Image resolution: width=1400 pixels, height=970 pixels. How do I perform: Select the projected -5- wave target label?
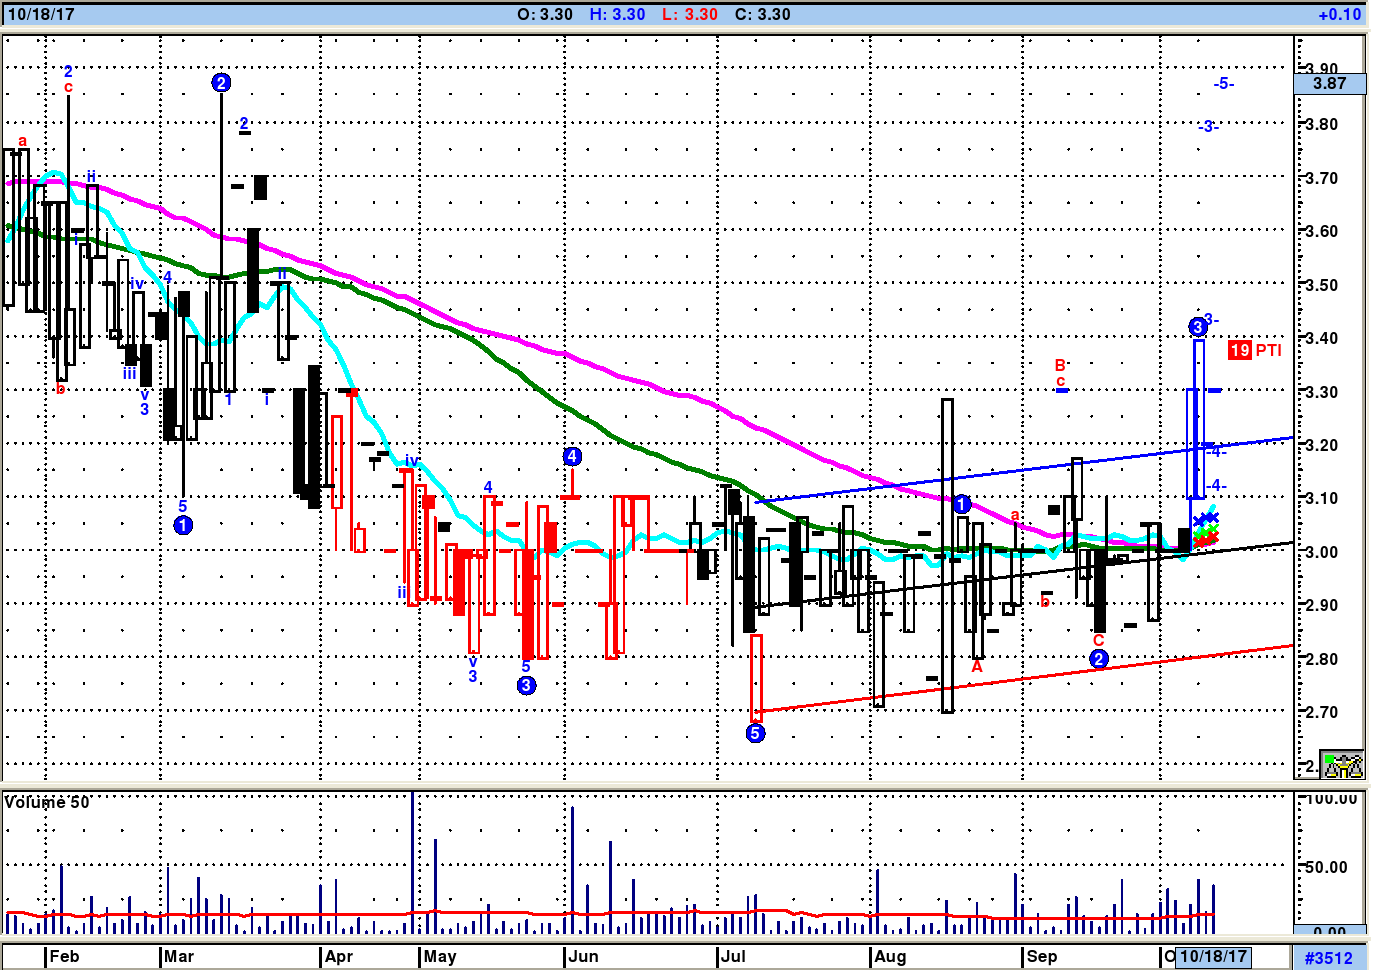[x=1223, y=84]
